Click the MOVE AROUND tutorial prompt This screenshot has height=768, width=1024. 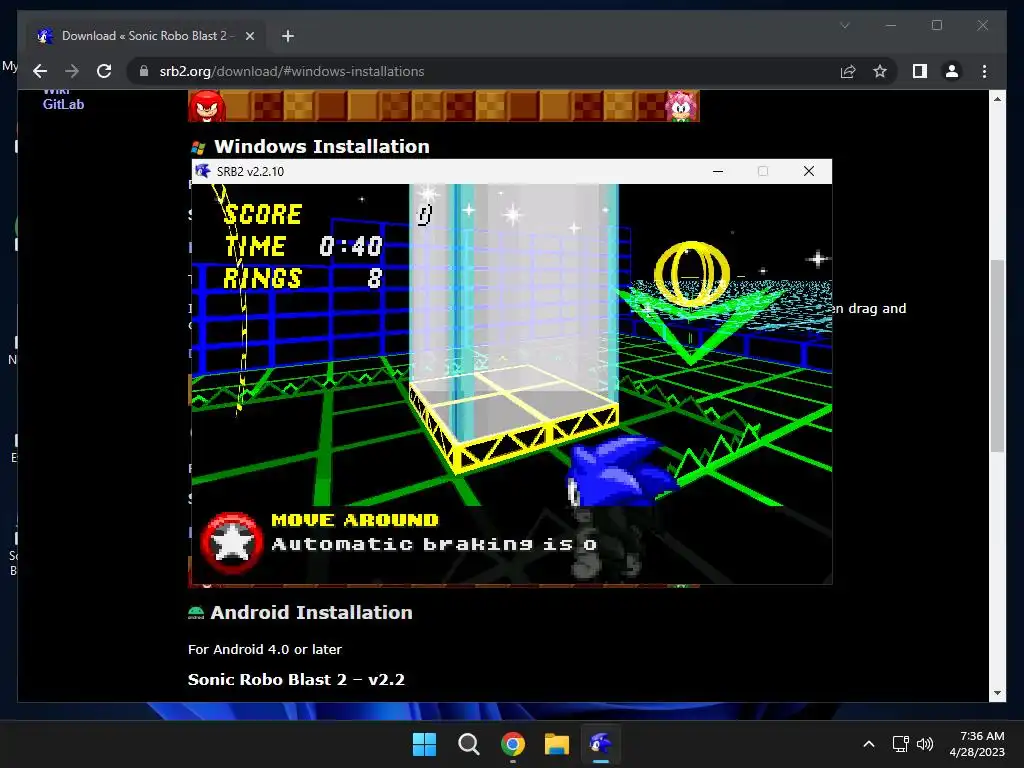pyautogui.click(x=355, y=520)
